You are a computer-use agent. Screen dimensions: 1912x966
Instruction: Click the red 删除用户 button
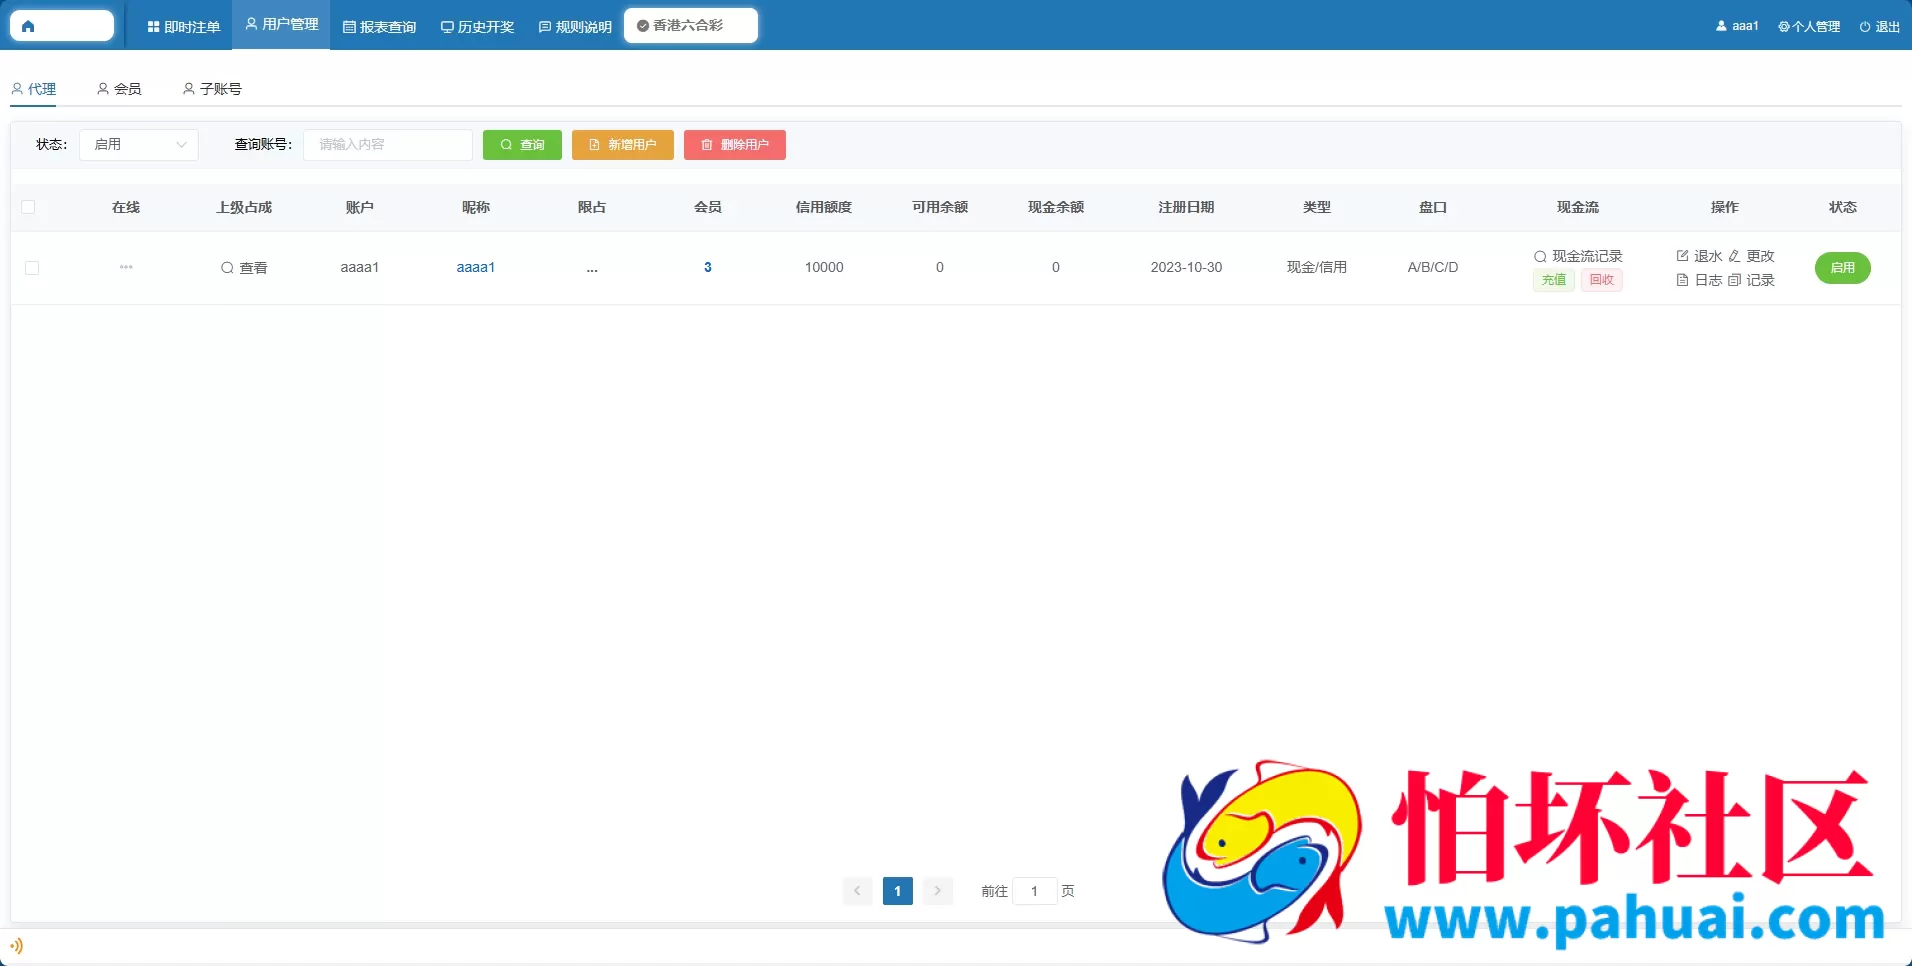735,145
